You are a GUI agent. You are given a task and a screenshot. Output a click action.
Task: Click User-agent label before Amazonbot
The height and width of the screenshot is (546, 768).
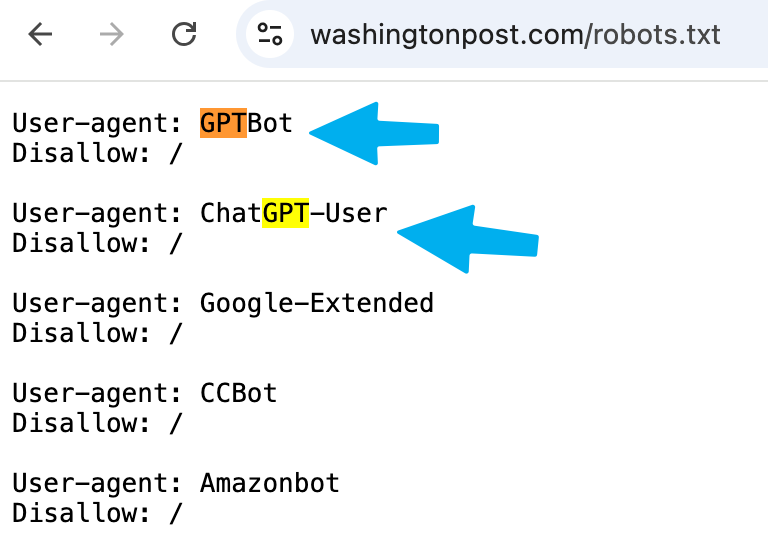pos(97,484)
